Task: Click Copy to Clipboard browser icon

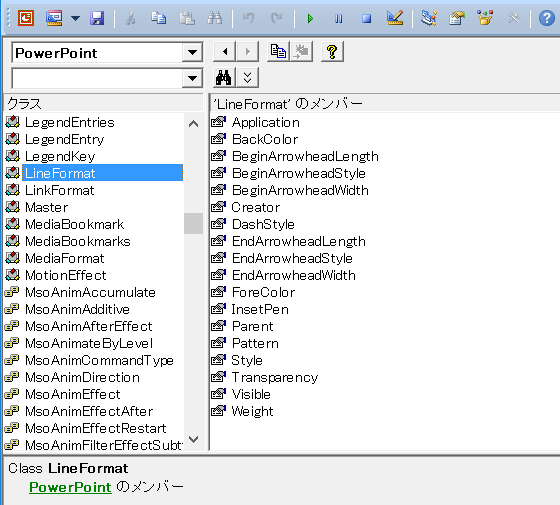Action: pos(278,52)
